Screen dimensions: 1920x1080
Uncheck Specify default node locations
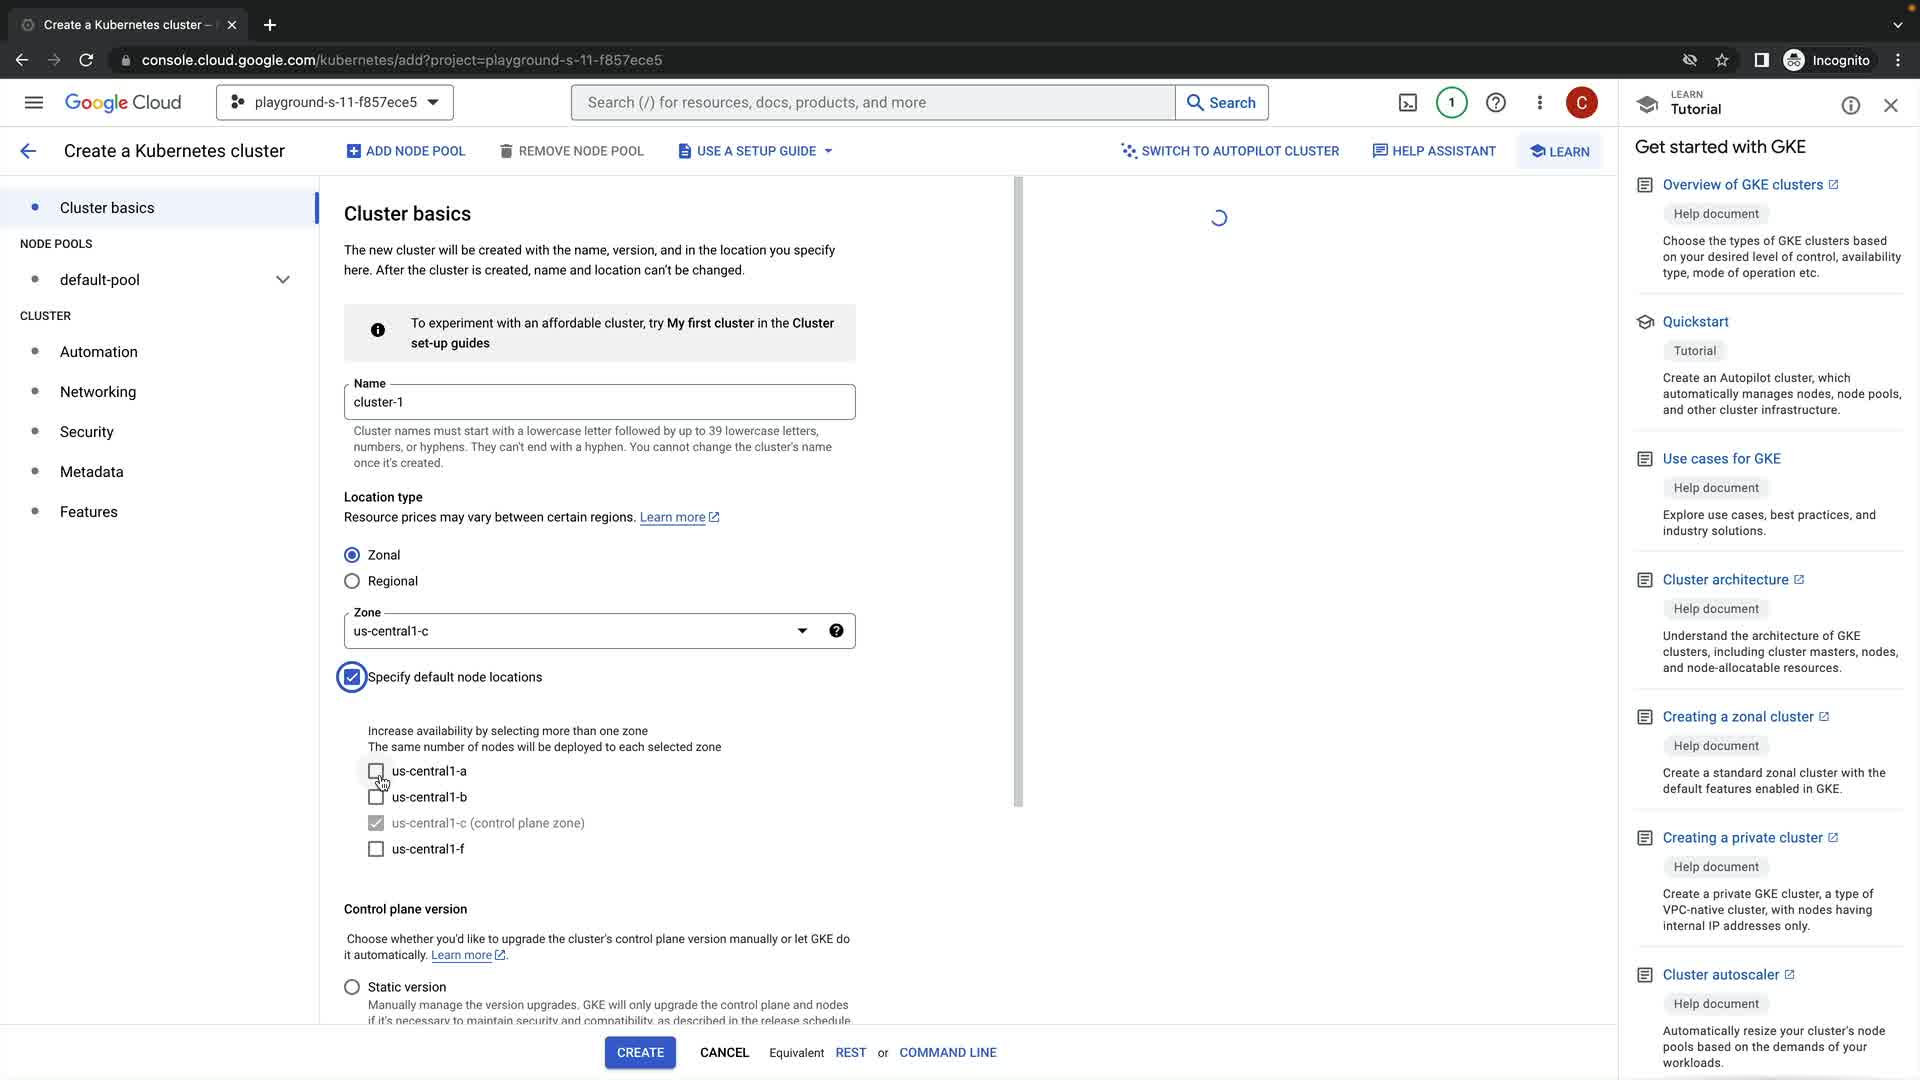(x=352, y=677)
